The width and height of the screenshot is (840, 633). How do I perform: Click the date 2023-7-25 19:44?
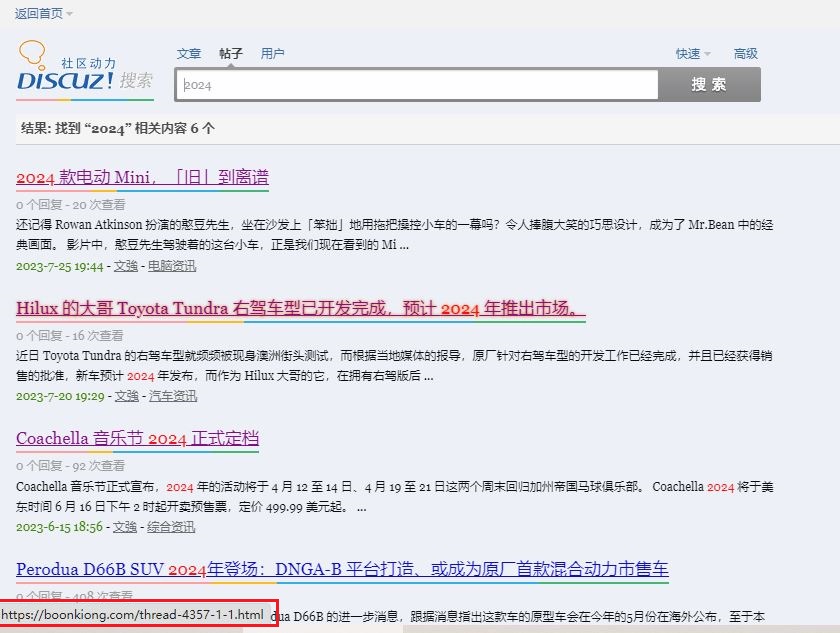click(59, 266)
